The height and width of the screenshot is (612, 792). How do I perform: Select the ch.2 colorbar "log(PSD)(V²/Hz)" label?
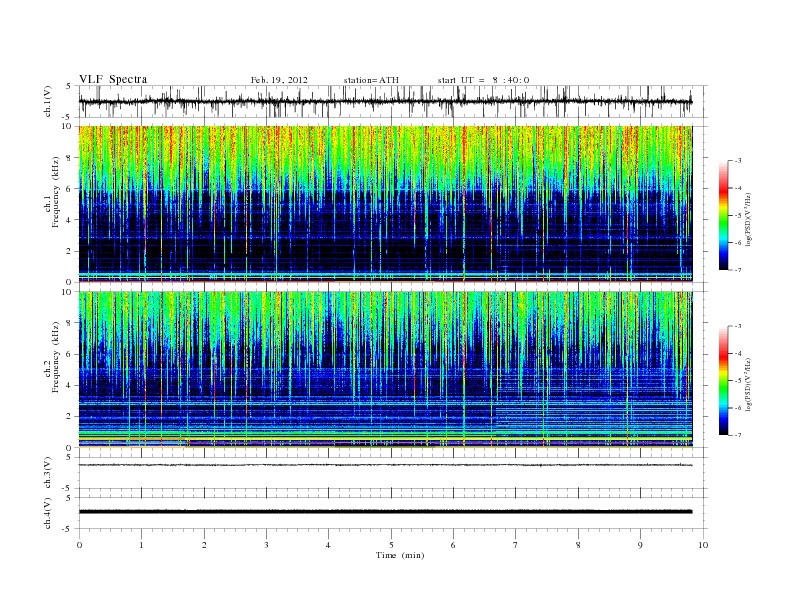click(748, 383)
